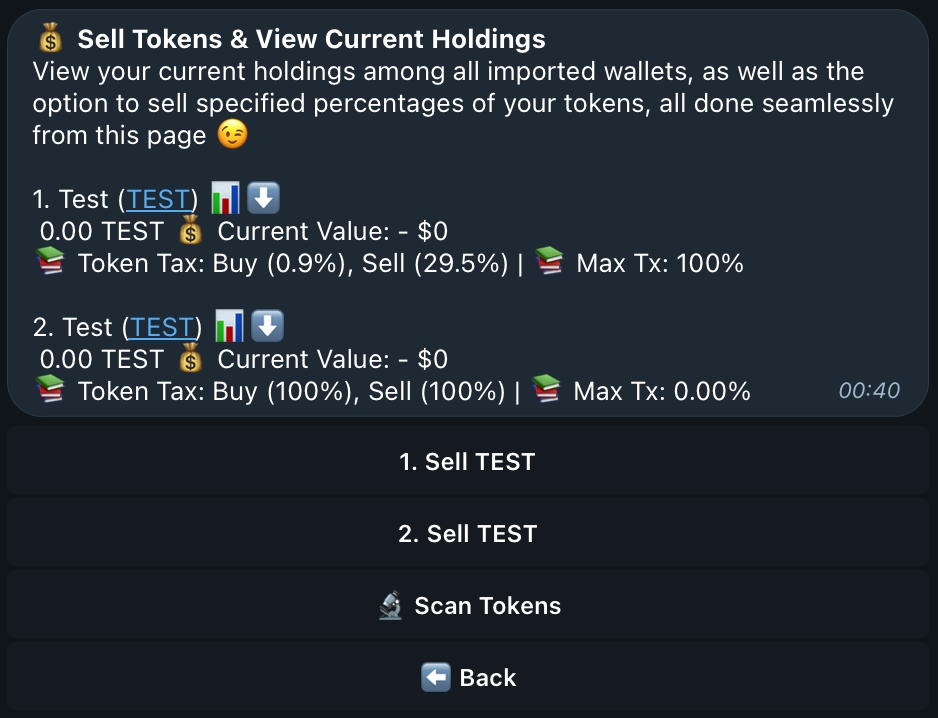Click the left arrow icon on the Back button

tap(436, 678)
